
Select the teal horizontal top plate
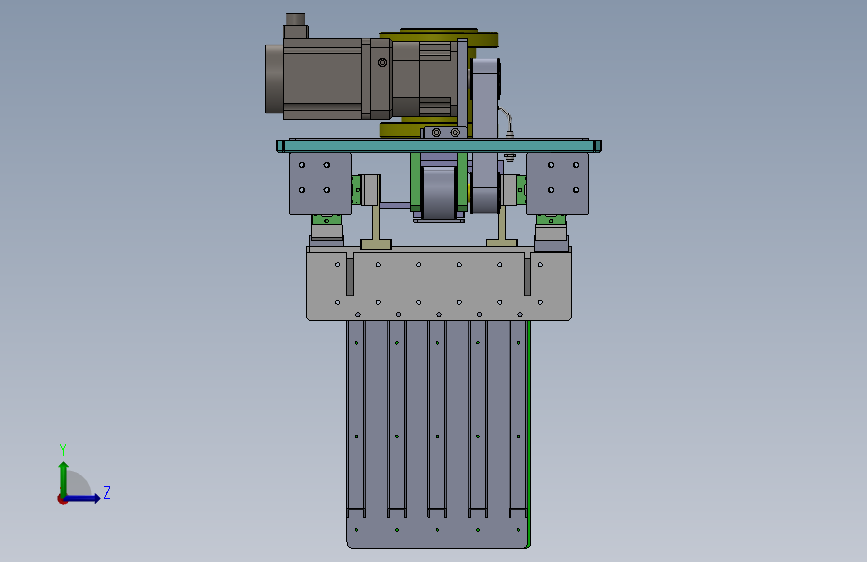439,145
